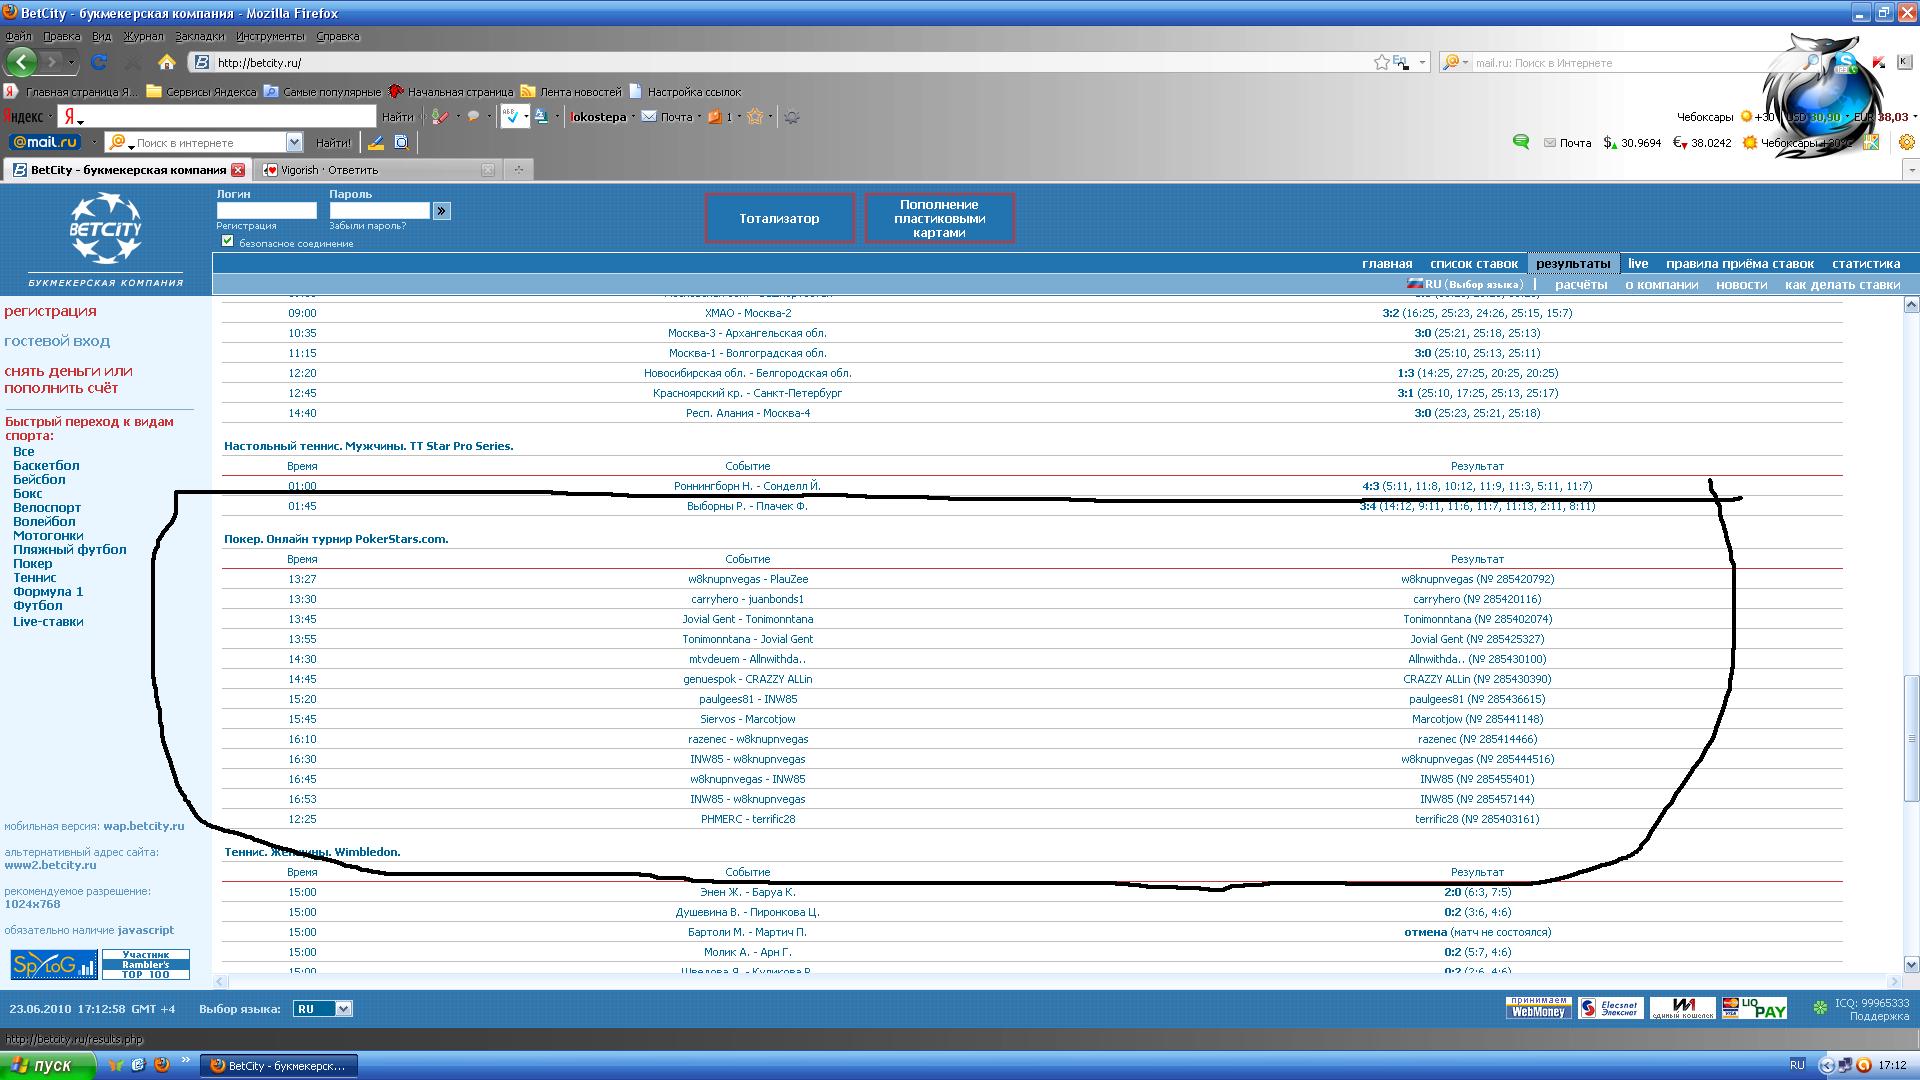The height and width of the screenshot is (1080, 1920).
Task: Click the Firefox reload page icon
Action: [98, 62]
